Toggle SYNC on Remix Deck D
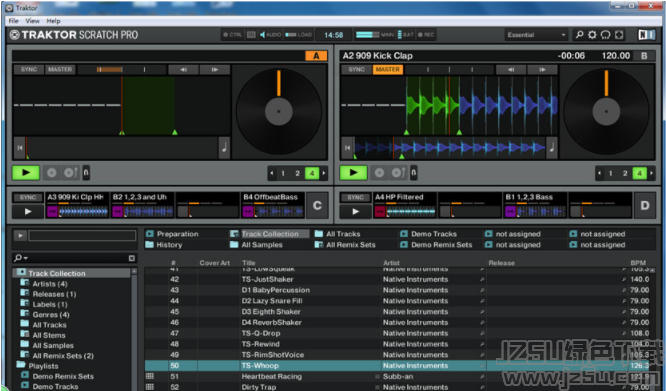This screenshot has height=391, width=666. coord(355,197)
